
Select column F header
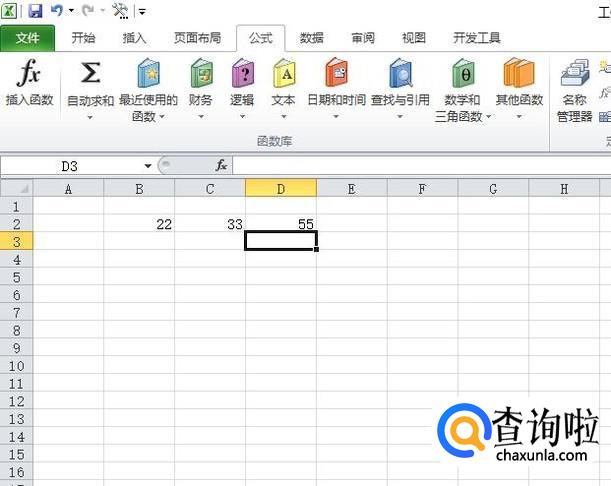click(x=422, y=189)
